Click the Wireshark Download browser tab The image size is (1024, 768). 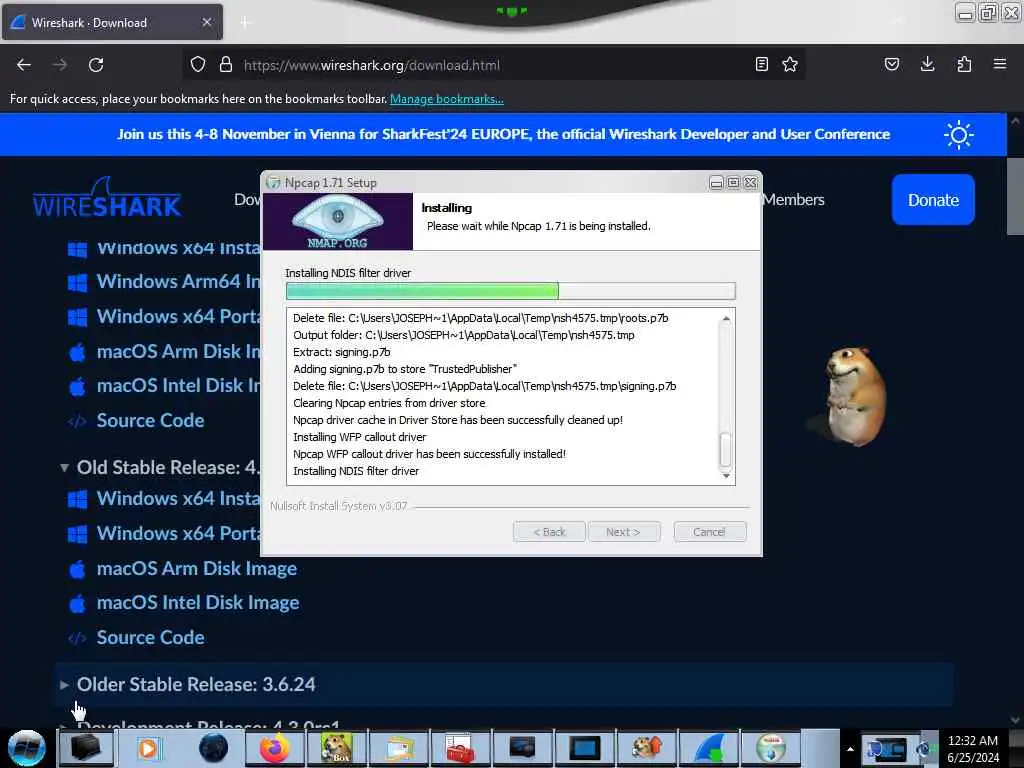[112, 22]
